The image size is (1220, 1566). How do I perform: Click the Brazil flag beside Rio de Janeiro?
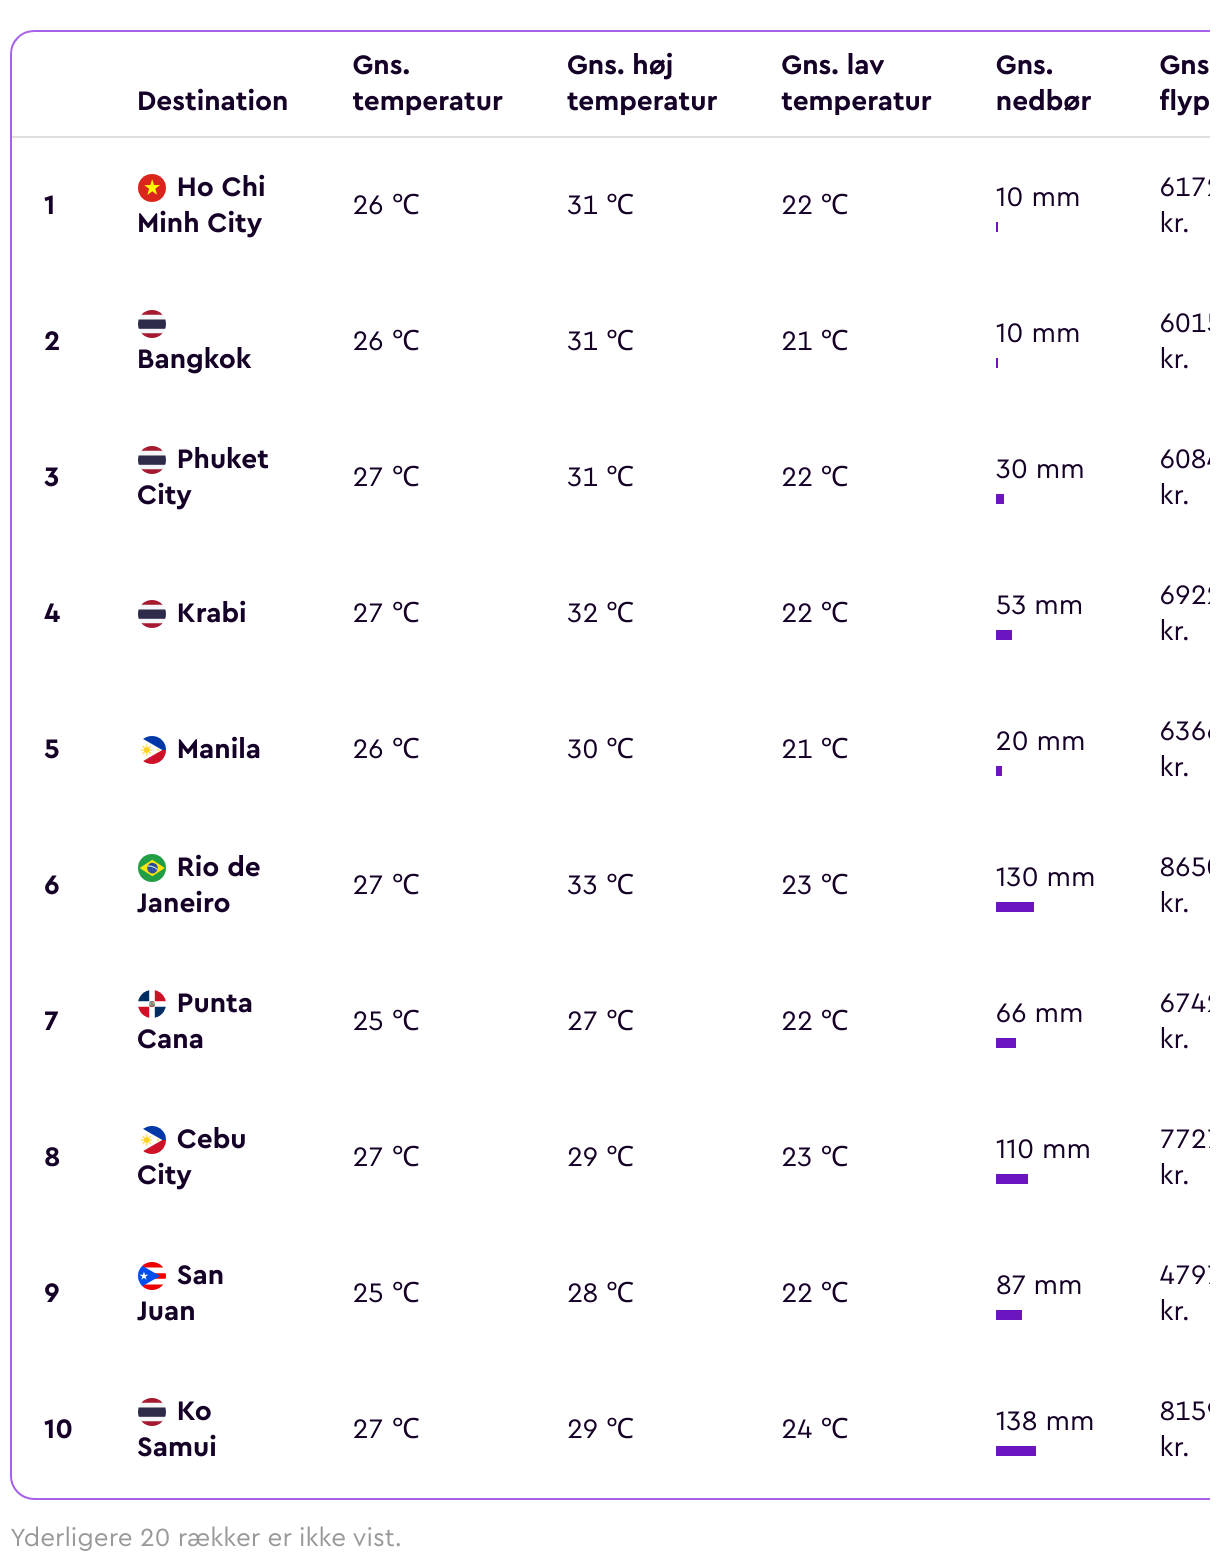click(x=151, y=867)
